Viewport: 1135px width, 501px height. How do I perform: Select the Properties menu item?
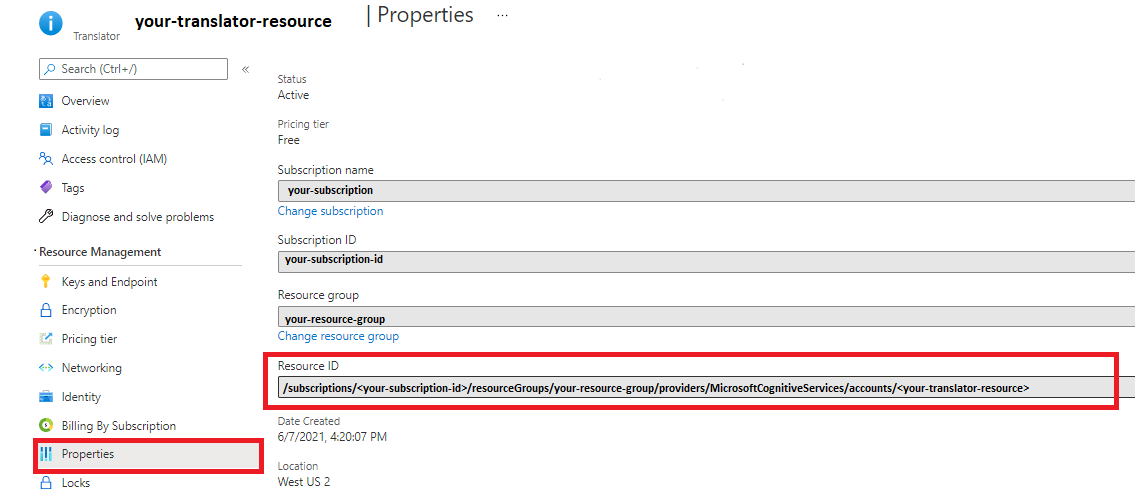[147, 454]
